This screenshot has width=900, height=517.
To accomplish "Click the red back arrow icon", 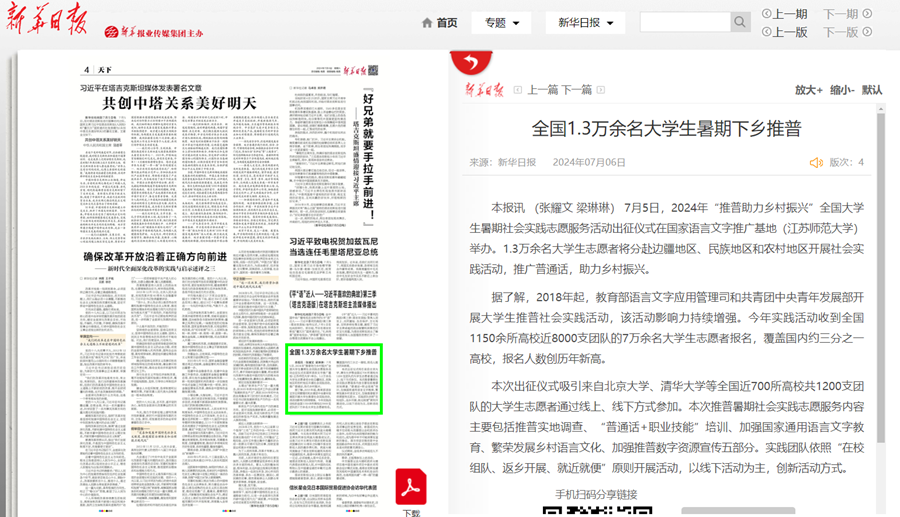I will [465, 63].
